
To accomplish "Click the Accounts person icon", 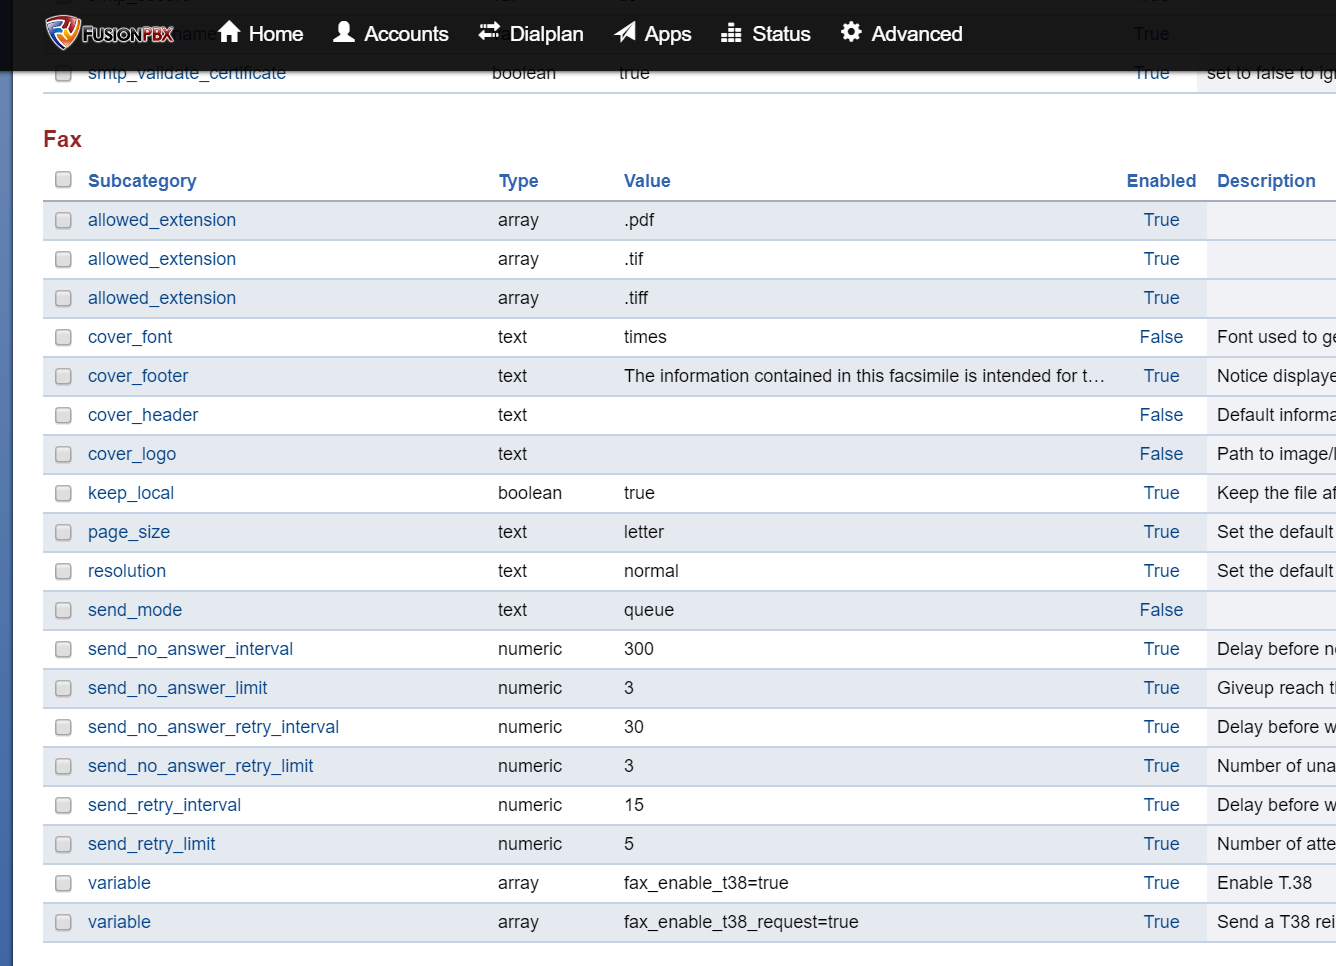I will pos(344,32).
